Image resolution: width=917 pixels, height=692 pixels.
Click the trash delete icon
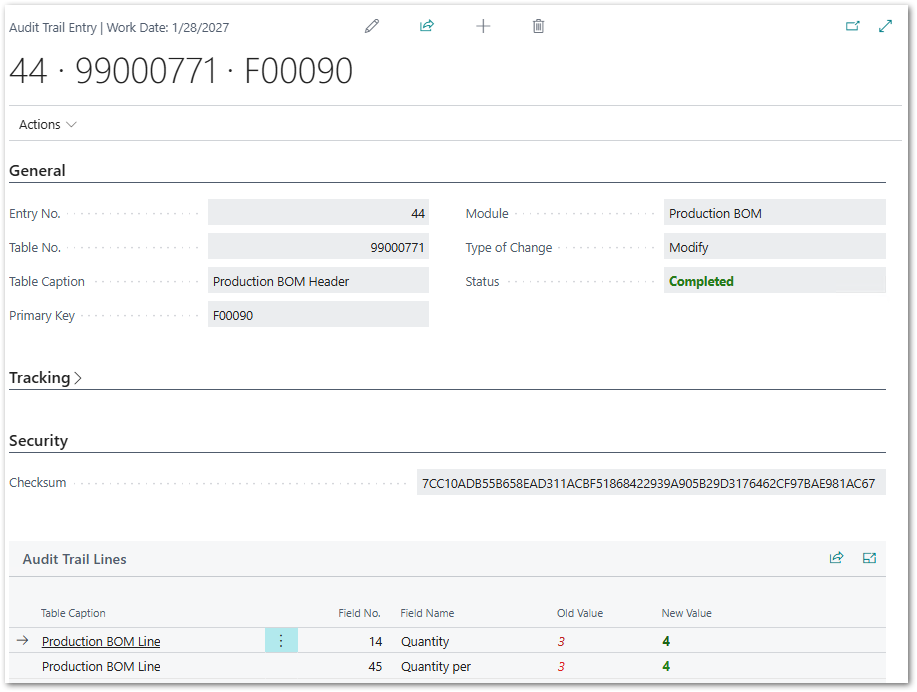(x=538, y=27)
